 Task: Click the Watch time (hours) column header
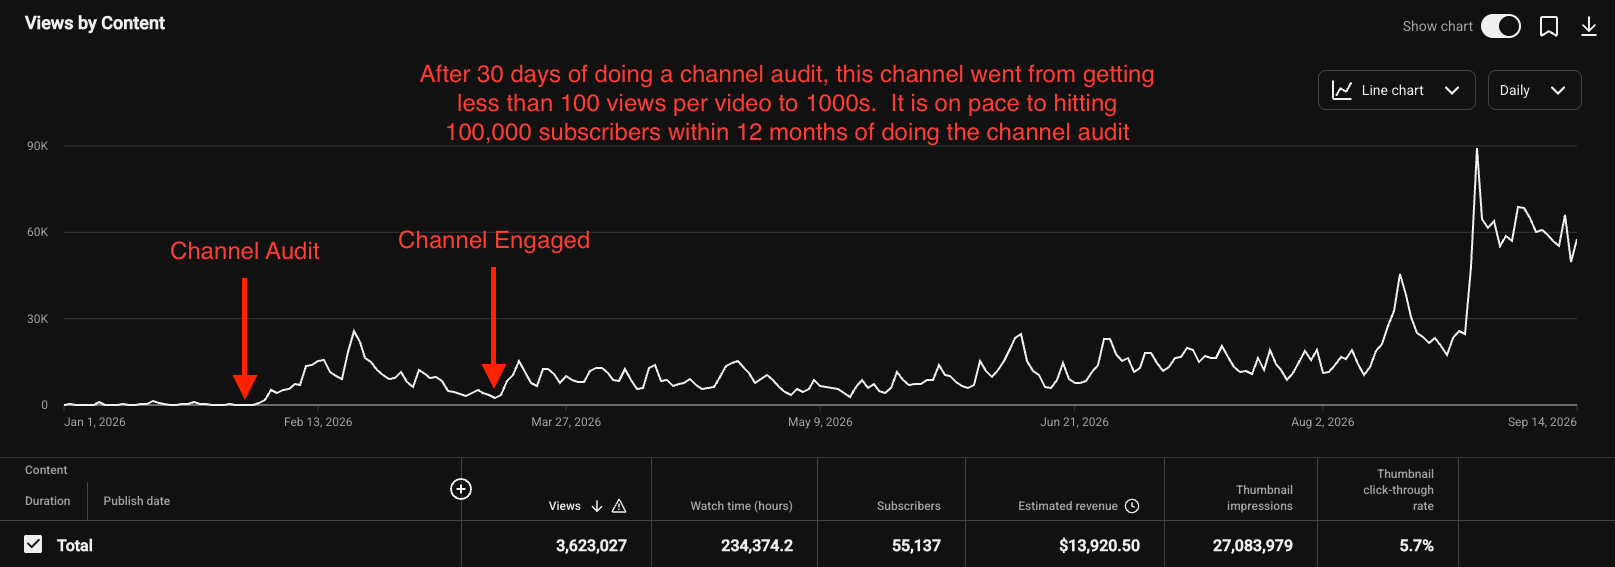tap(741, 506)
